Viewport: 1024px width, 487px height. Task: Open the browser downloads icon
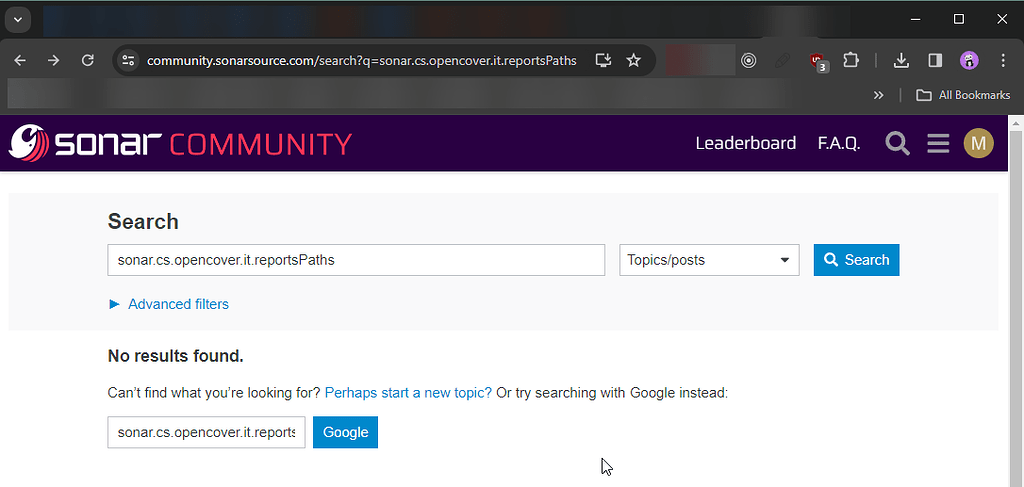click(x=901, y=61)
